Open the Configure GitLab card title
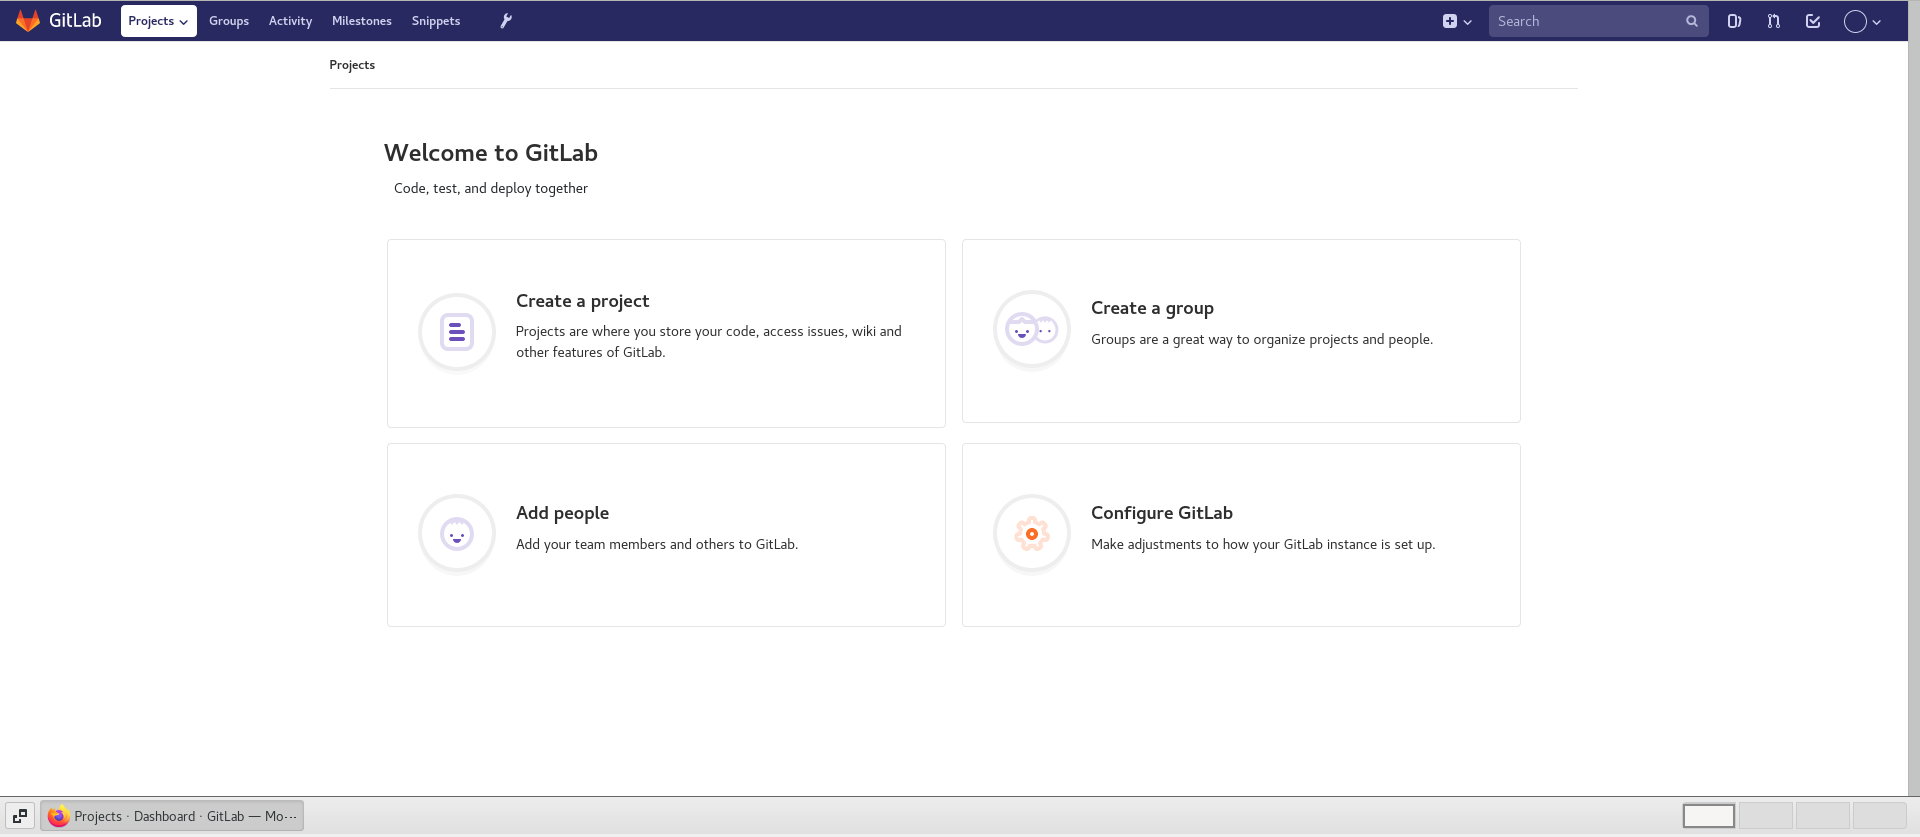 tap(1162, 513)
